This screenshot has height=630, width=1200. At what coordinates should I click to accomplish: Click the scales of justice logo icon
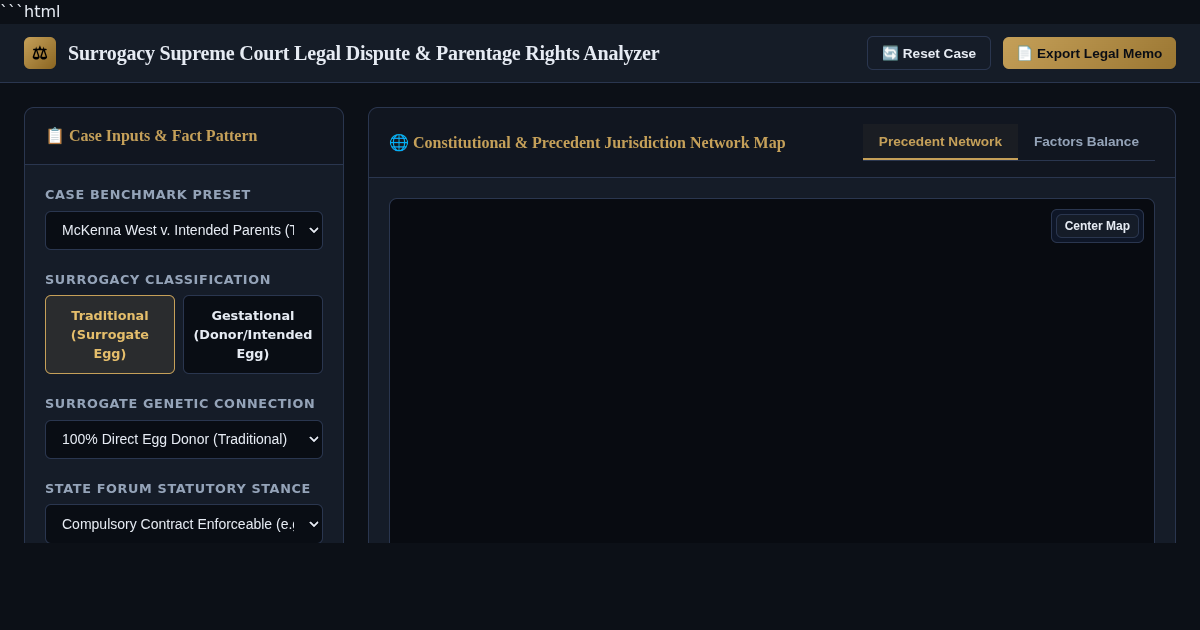pyautogui.click(x=40, y=53)
